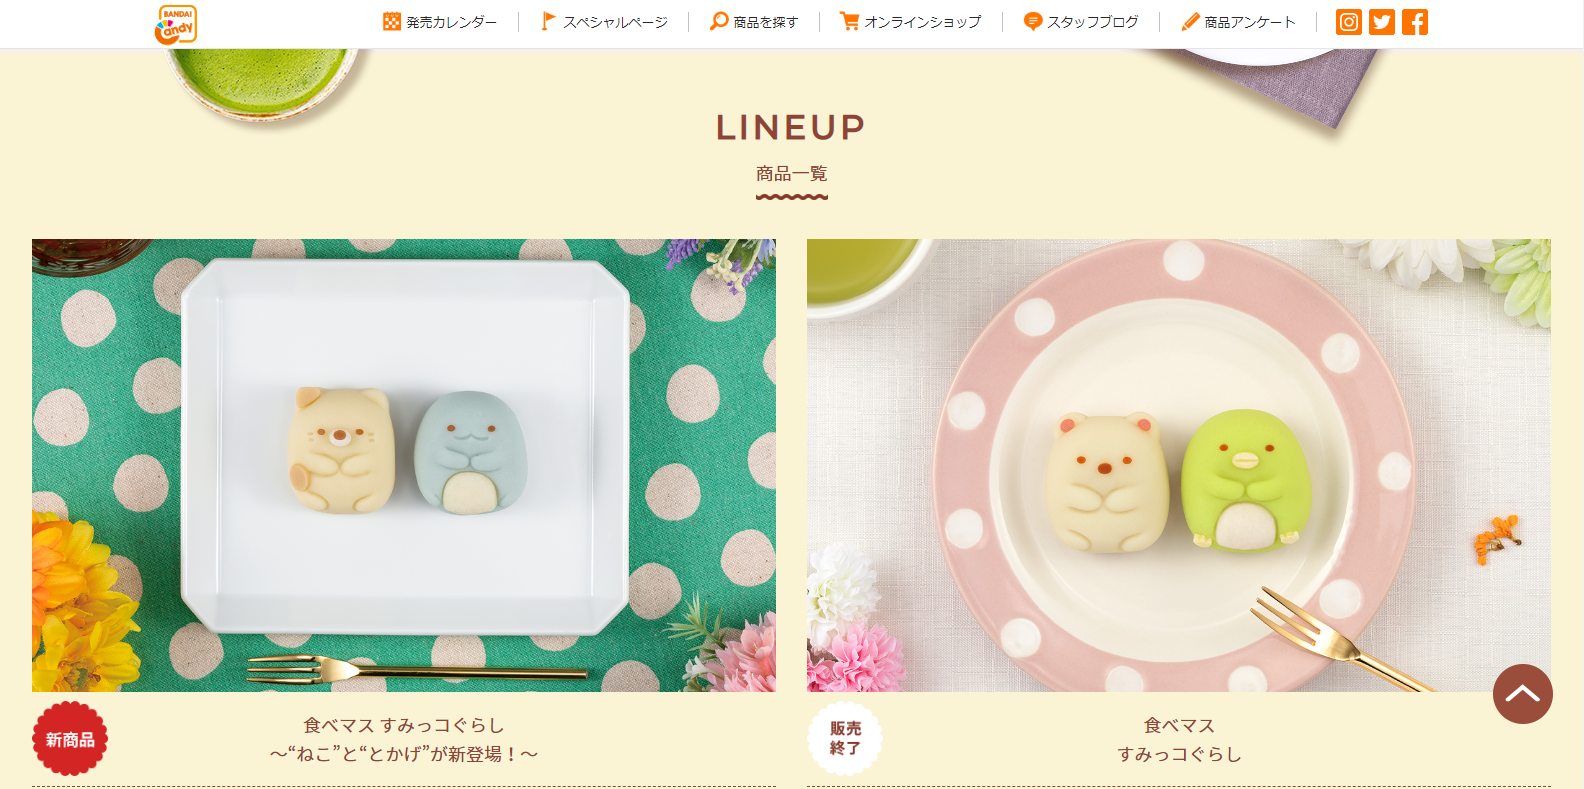Click the calendar icon beside 発売カレンダー
This screenshot has height=789, width=1584.
392,21
